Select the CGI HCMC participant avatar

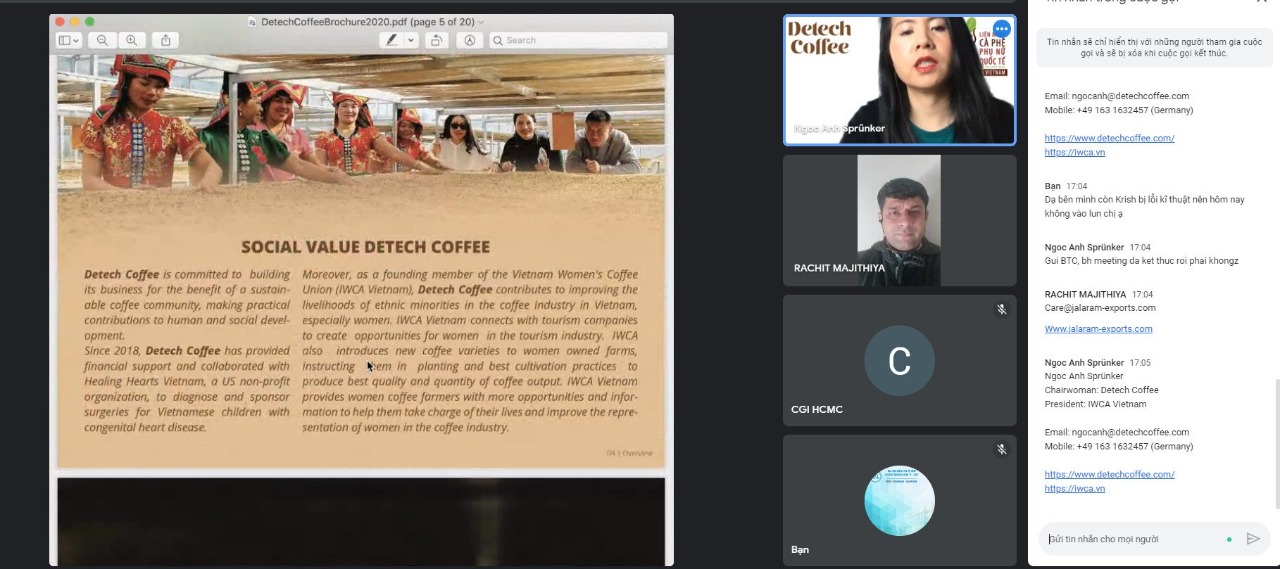coord(899,360)
